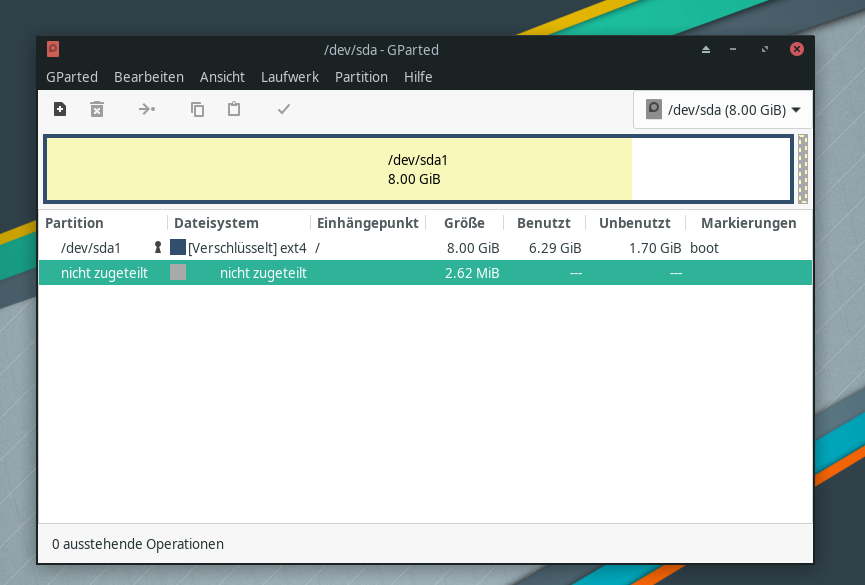Click the Markierungen column header
This screenshot has width=865, height=585.
click(749, 223)
